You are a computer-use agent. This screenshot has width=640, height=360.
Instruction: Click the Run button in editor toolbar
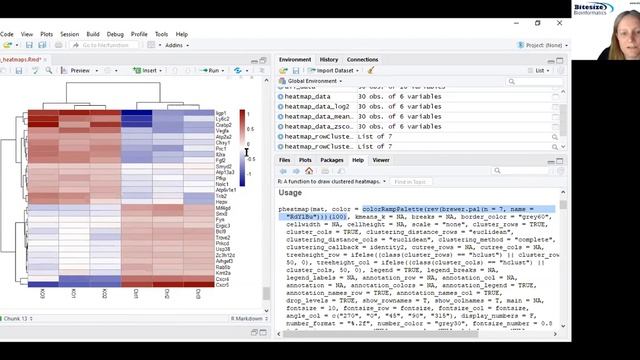(210, 71)
